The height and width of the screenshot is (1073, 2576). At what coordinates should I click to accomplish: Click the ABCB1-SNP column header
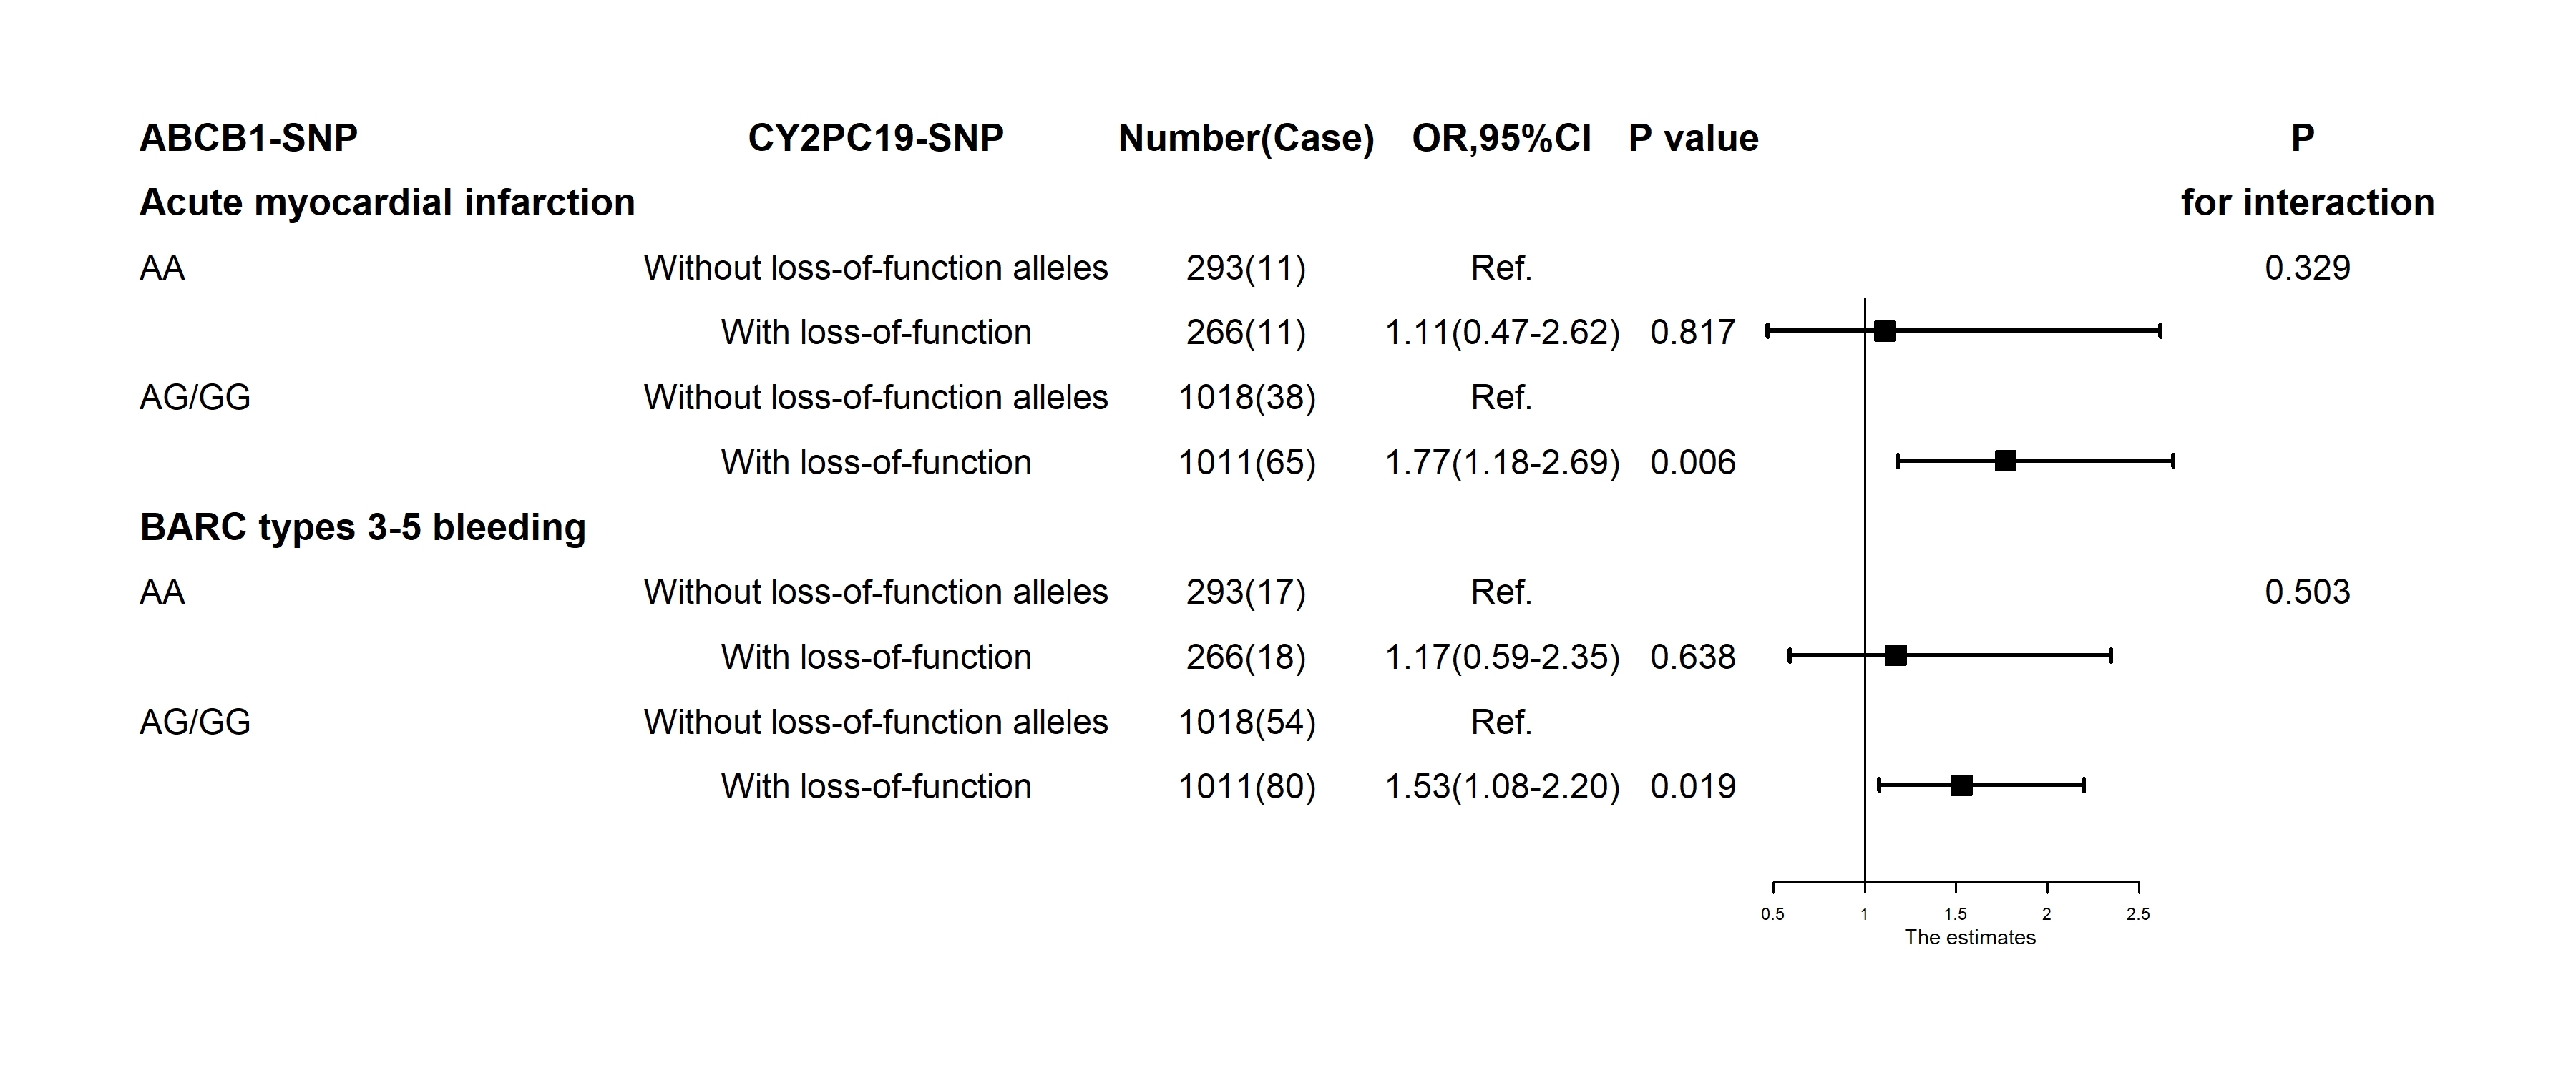click(248, 138)
